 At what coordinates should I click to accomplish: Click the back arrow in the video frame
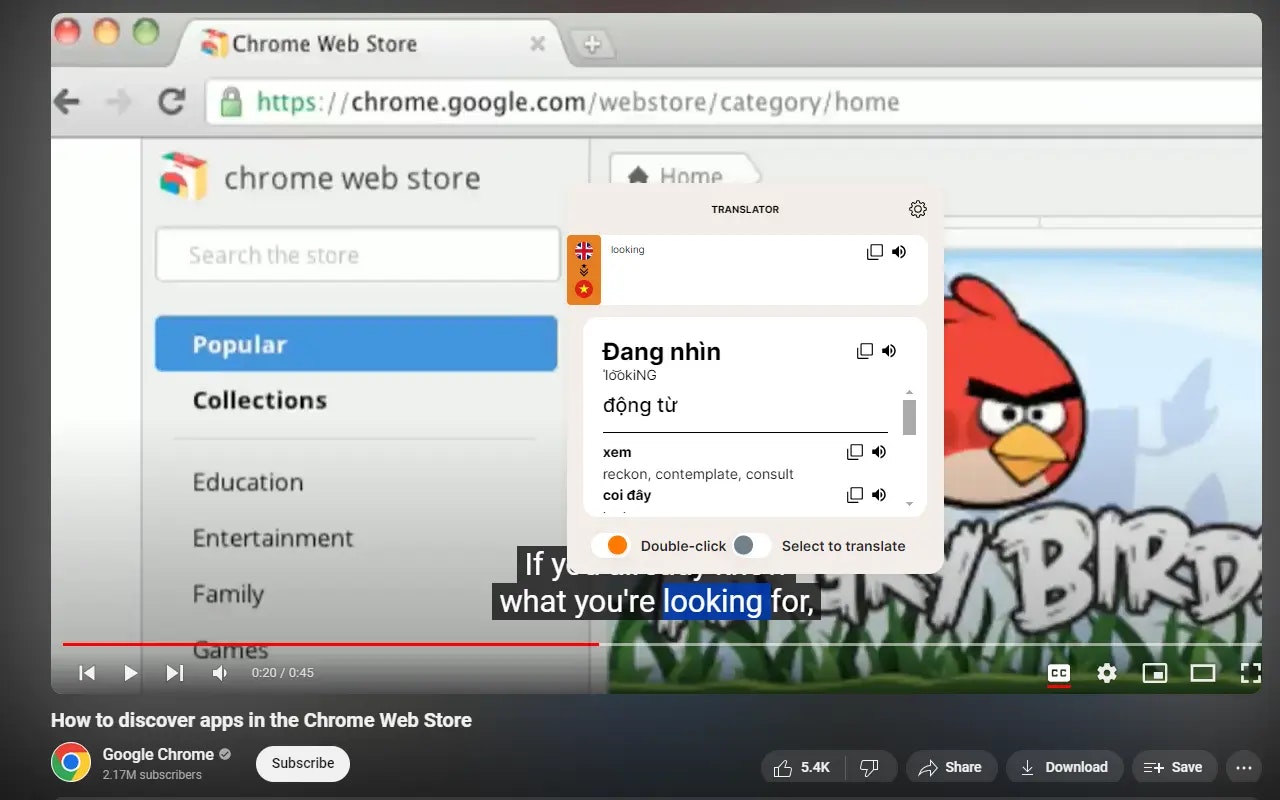(x=66, y=101)
